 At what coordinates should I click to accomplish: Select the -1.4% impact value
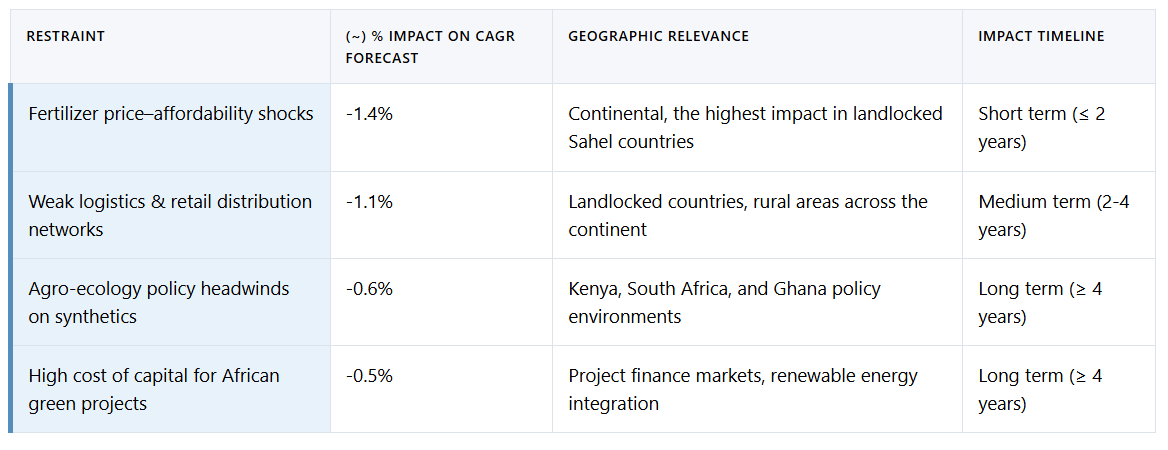coord(369,114)
